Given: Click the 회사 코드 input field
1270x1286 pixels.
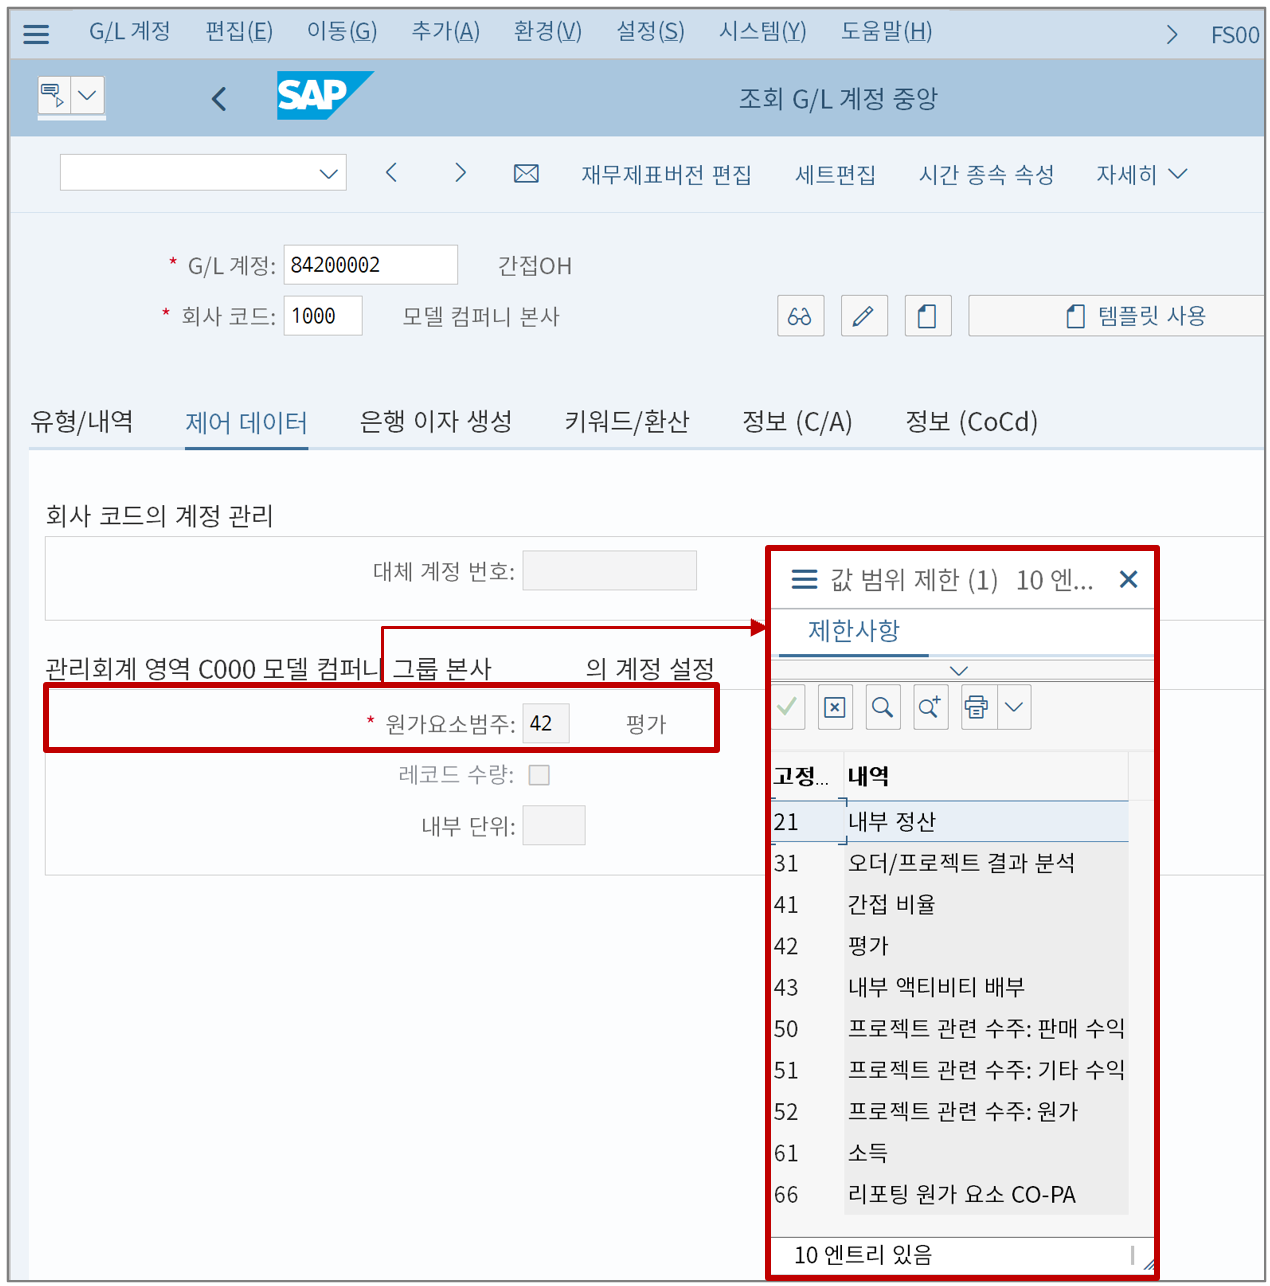Looking at the screenshot, I should click(x=323, y=316).
